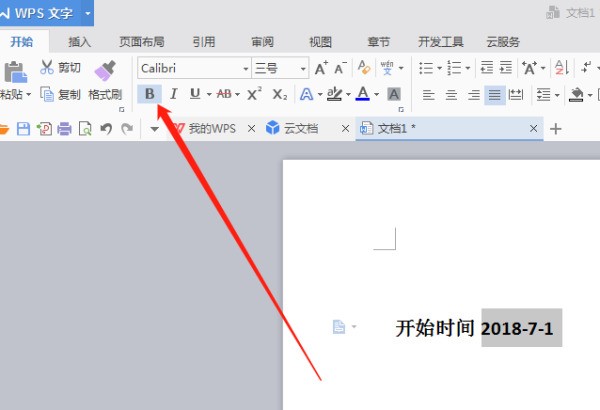The height and width of the screenshot is (410, 600).
Task: Switch to the 审阅 ribbon tab
Action: coord(262,42)
